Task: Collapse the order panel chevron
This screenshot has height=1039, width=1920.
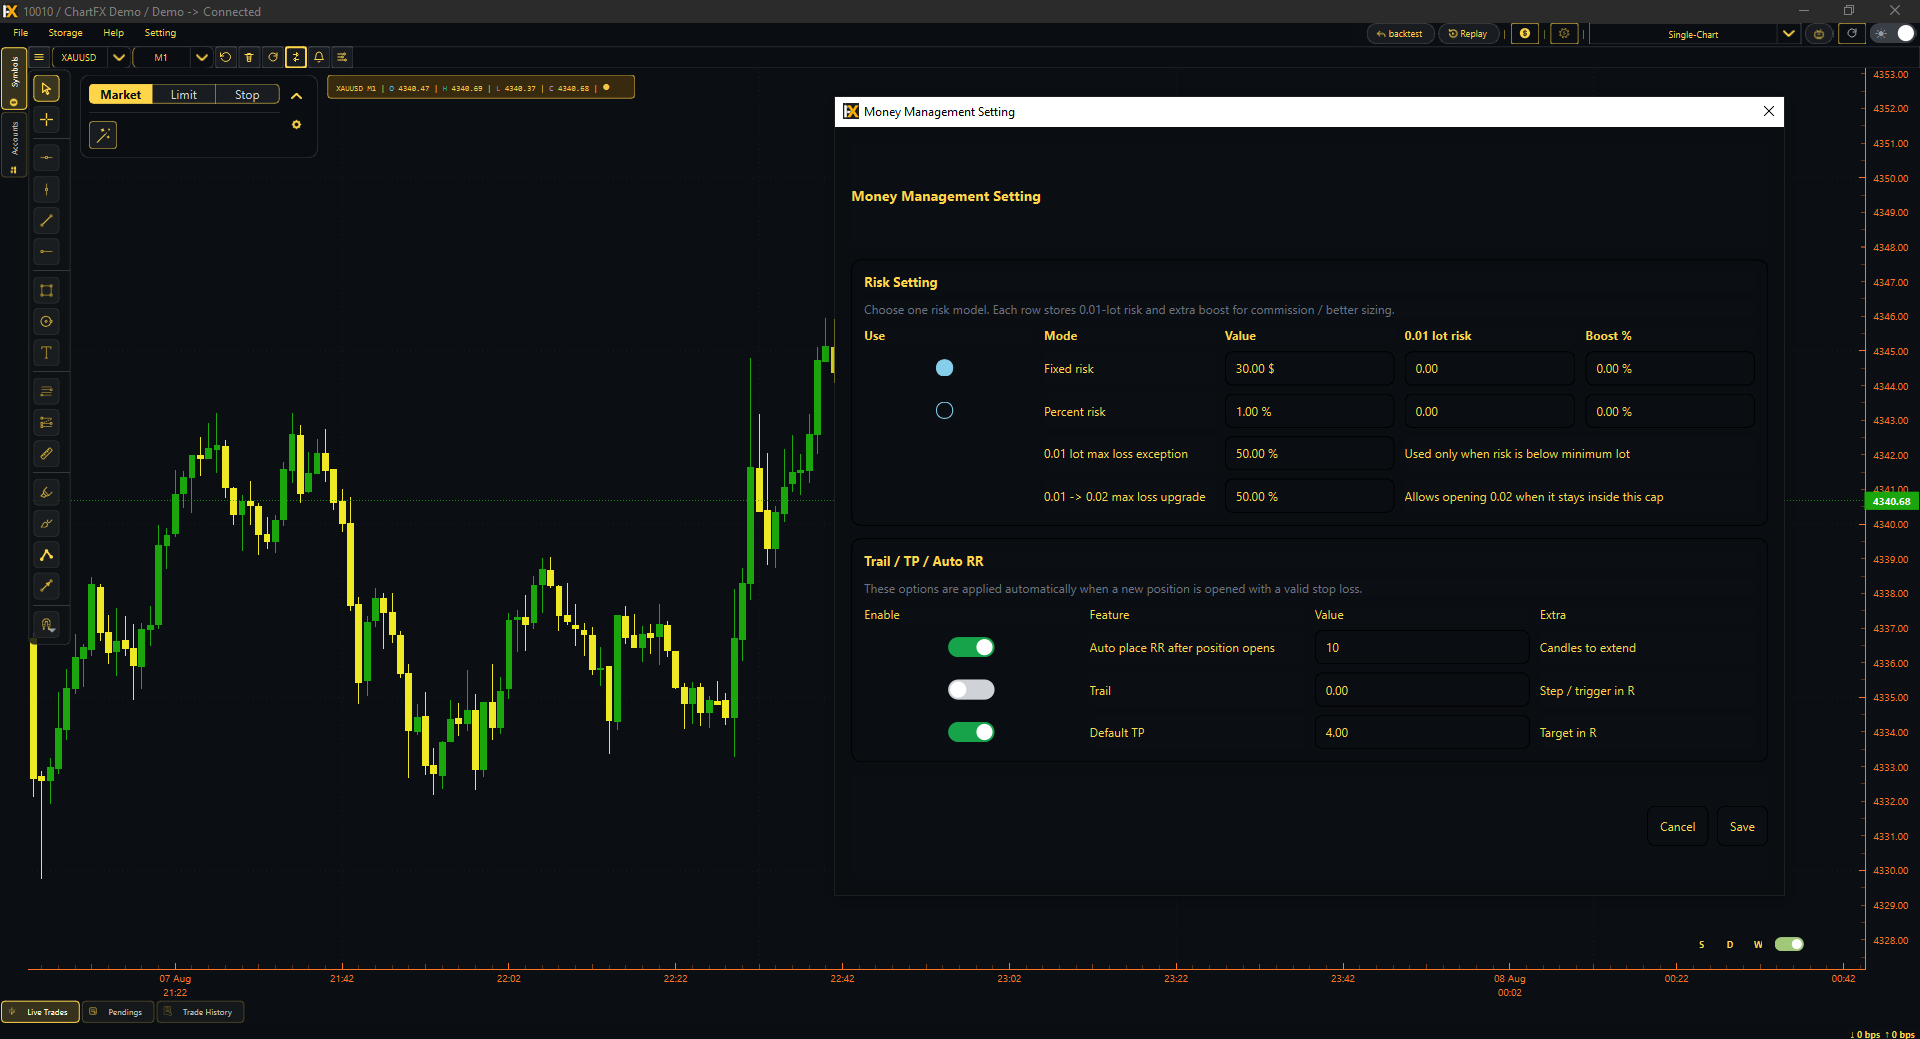Action: [296, 96]
